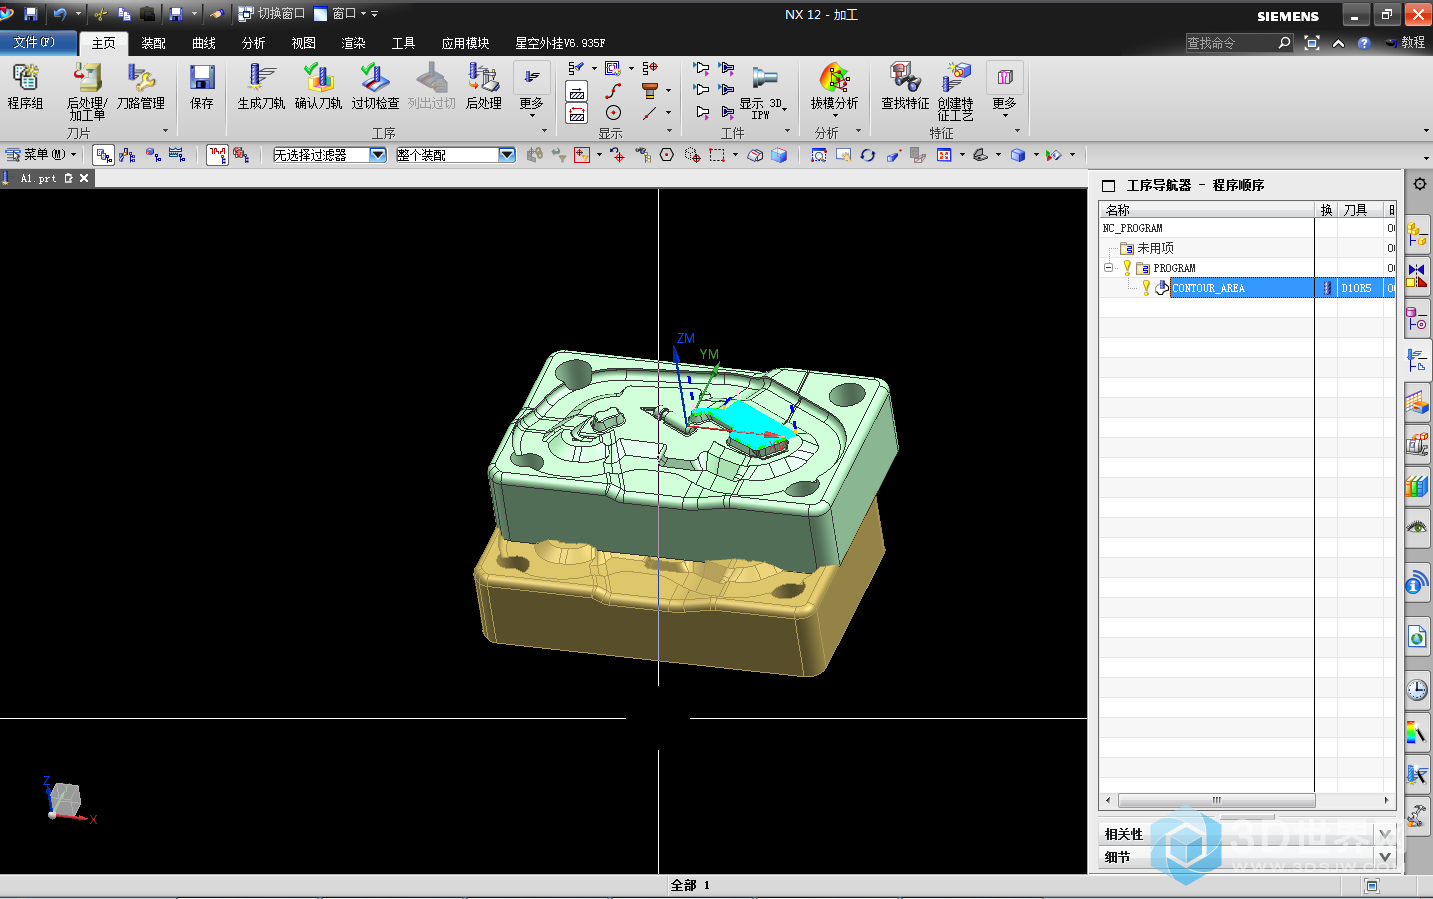Click the Machine Tool View toolbar icon

point(127,155)
